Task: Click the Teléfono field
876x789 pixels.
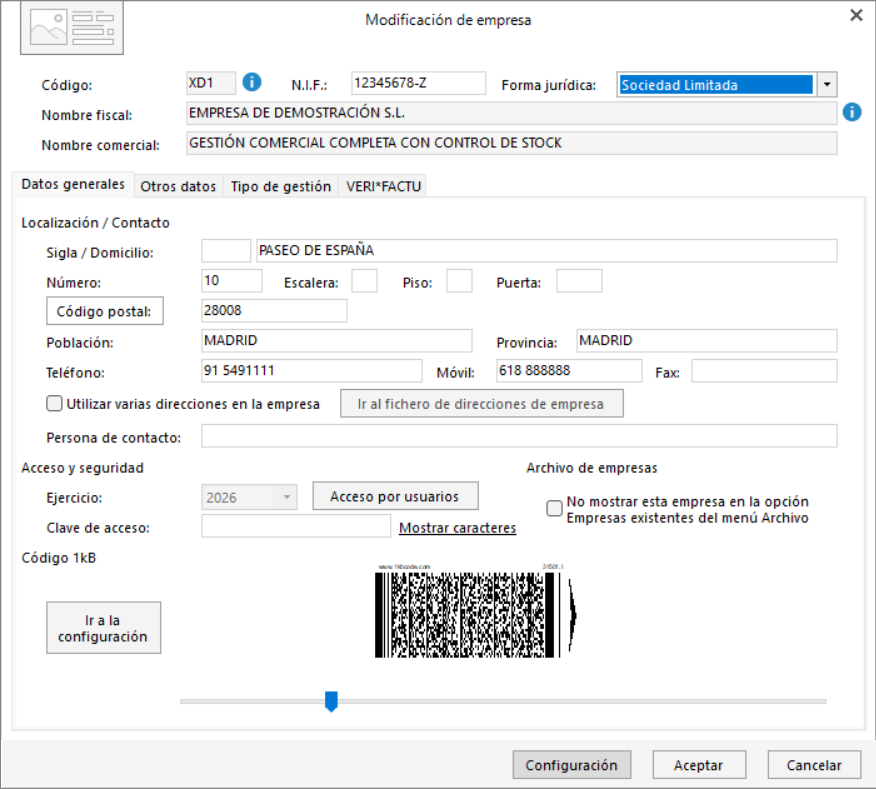Action: (x=312, y=370)
